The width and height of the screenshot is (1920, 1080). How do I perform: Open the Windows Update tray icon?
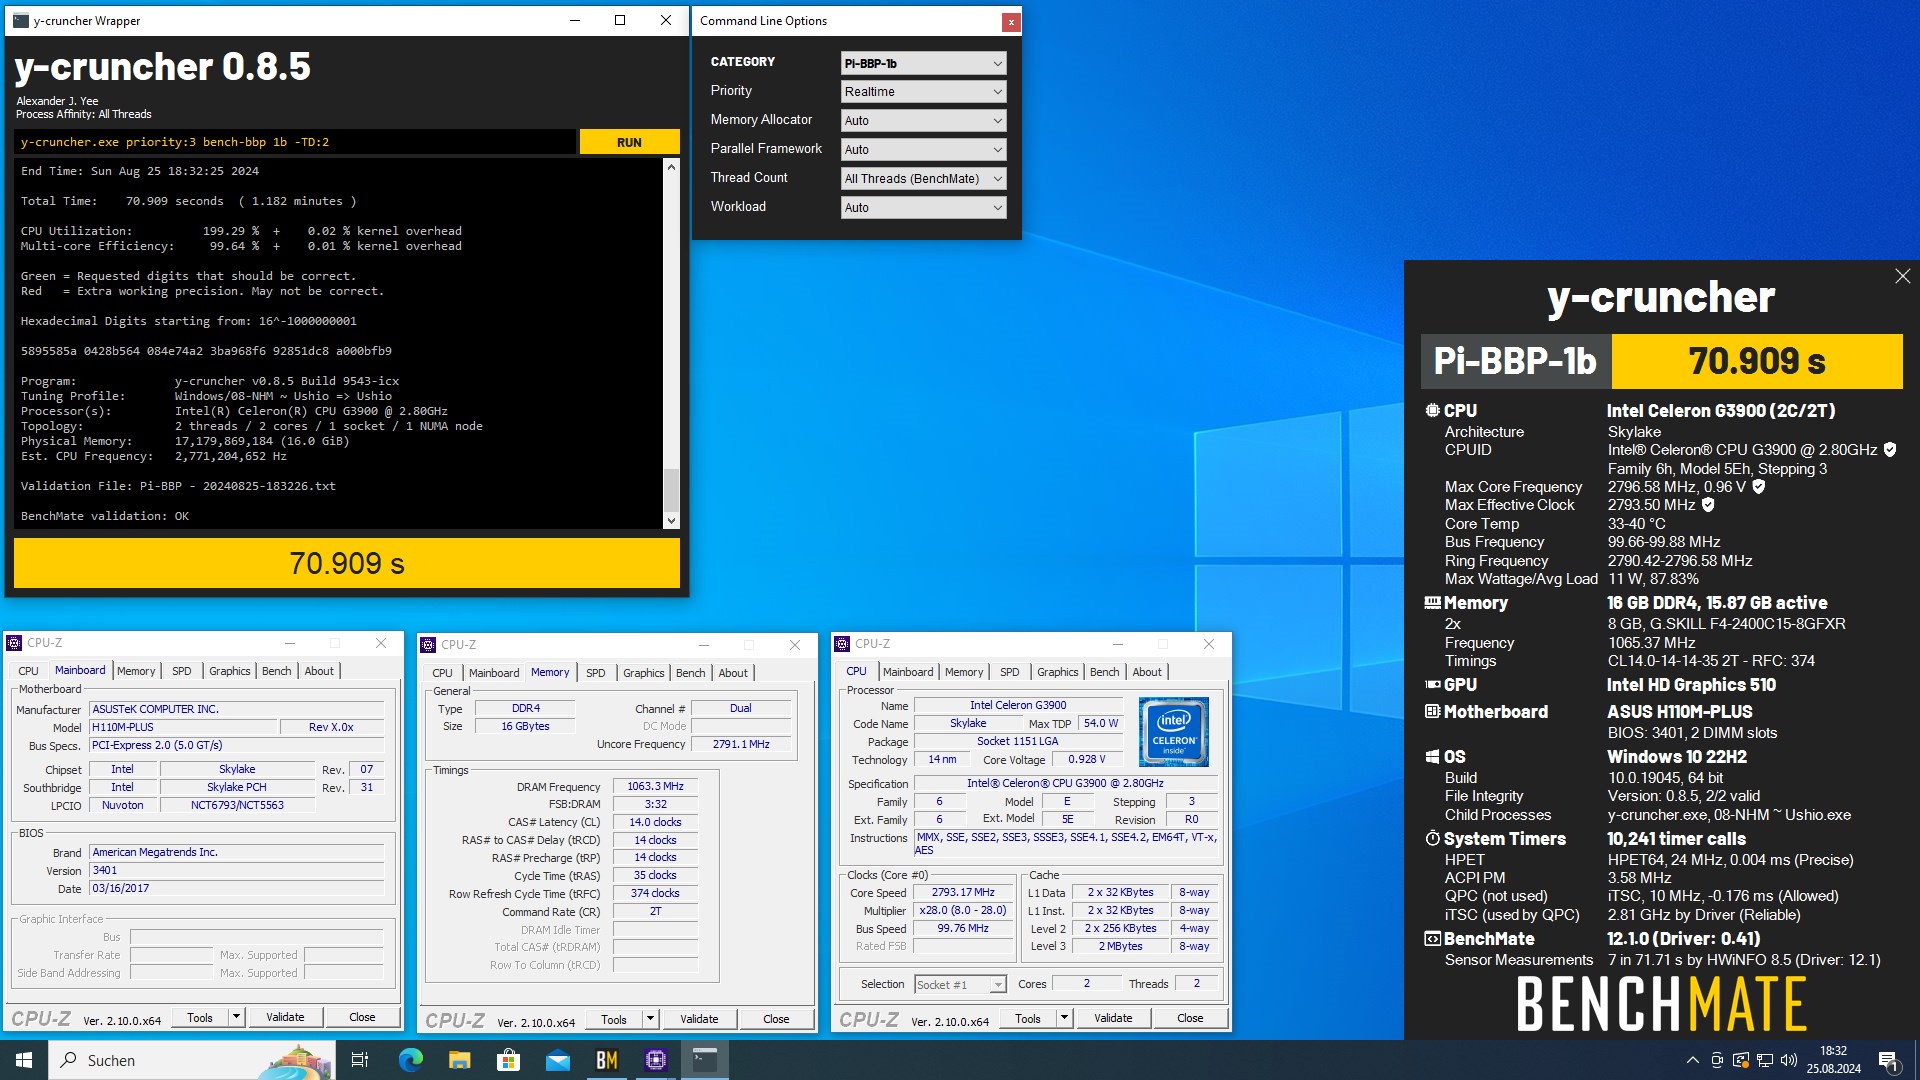(1741, 1060)
